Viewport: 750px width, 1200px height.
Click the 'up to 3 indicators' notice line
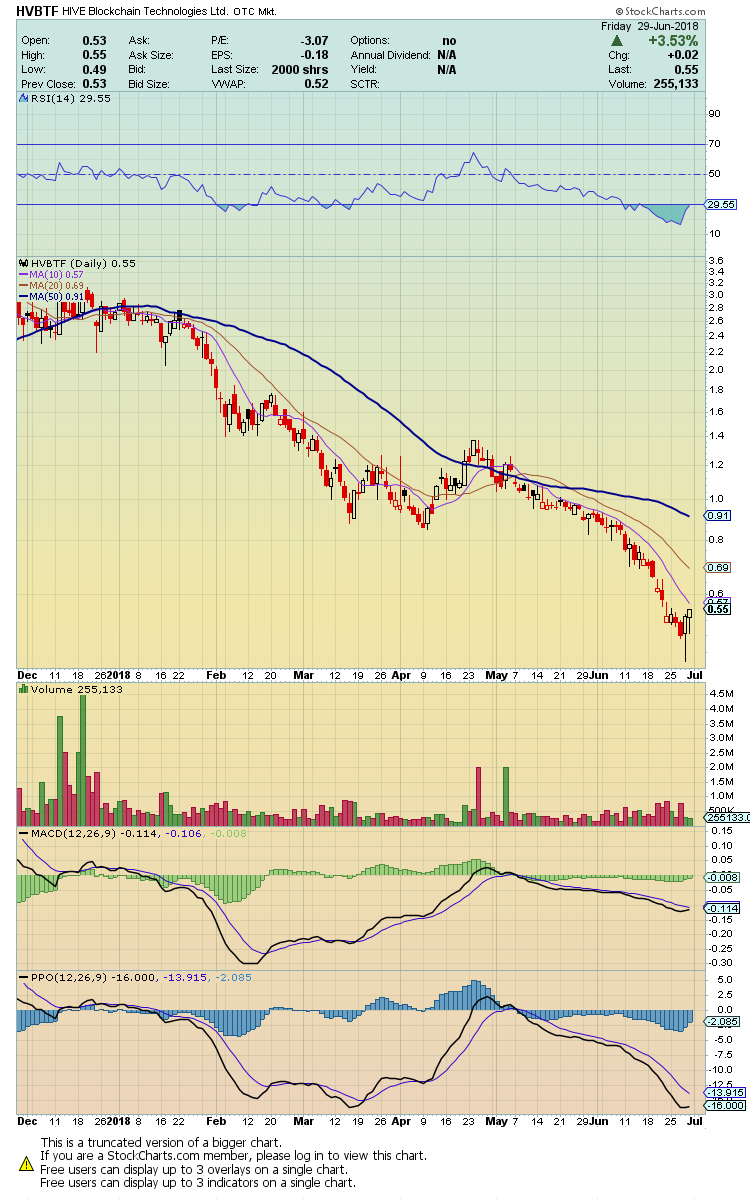[198, 1181]
